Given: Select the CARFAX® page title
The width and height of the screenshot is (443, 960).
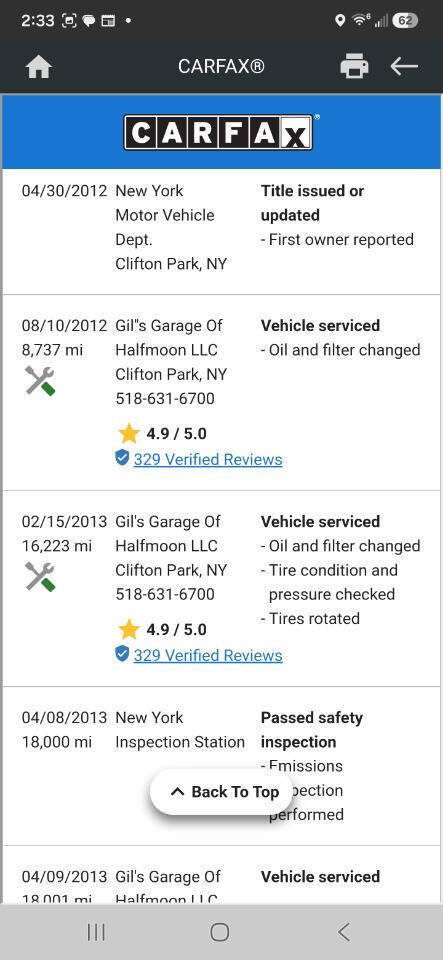Looking at the screenshot, I should [222, 66].
